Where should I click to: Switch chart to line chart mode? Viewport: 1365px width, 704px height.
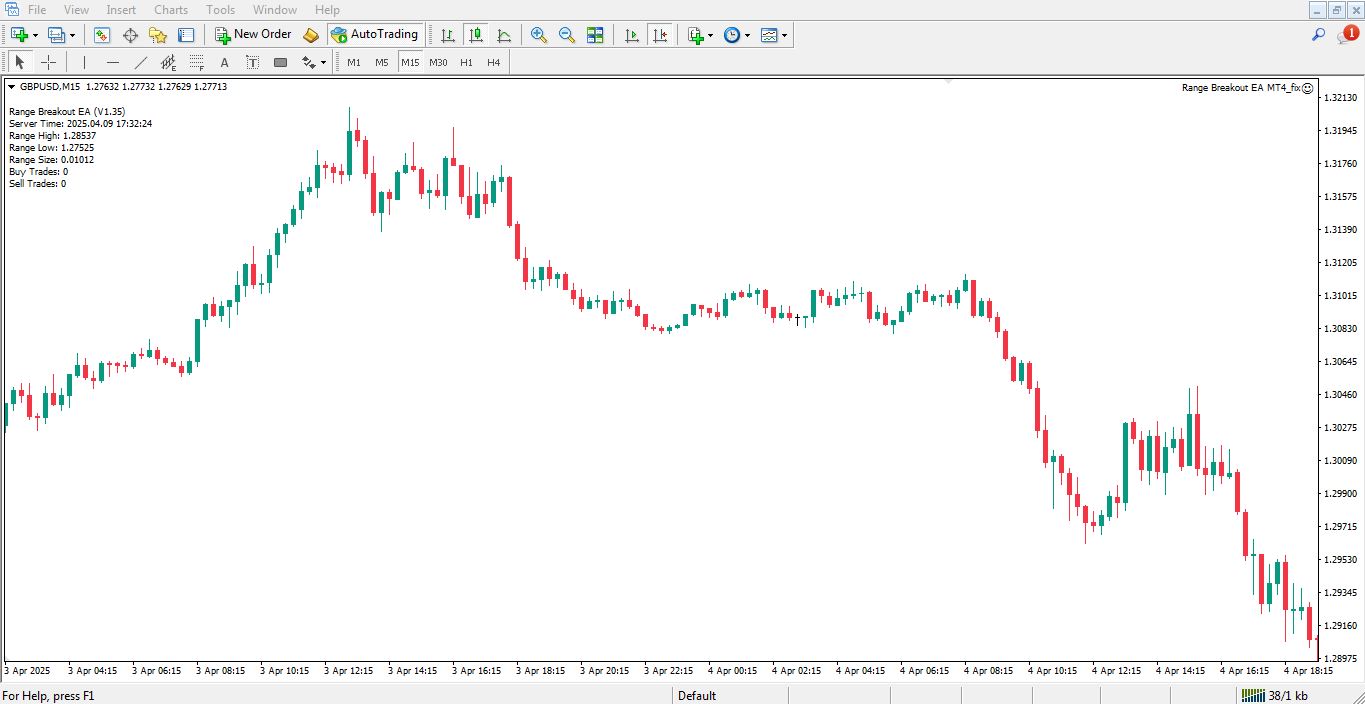505,34
